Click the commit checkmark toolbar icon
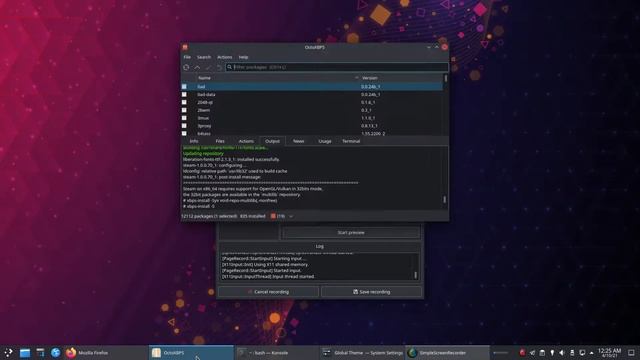 click(208, 67)
